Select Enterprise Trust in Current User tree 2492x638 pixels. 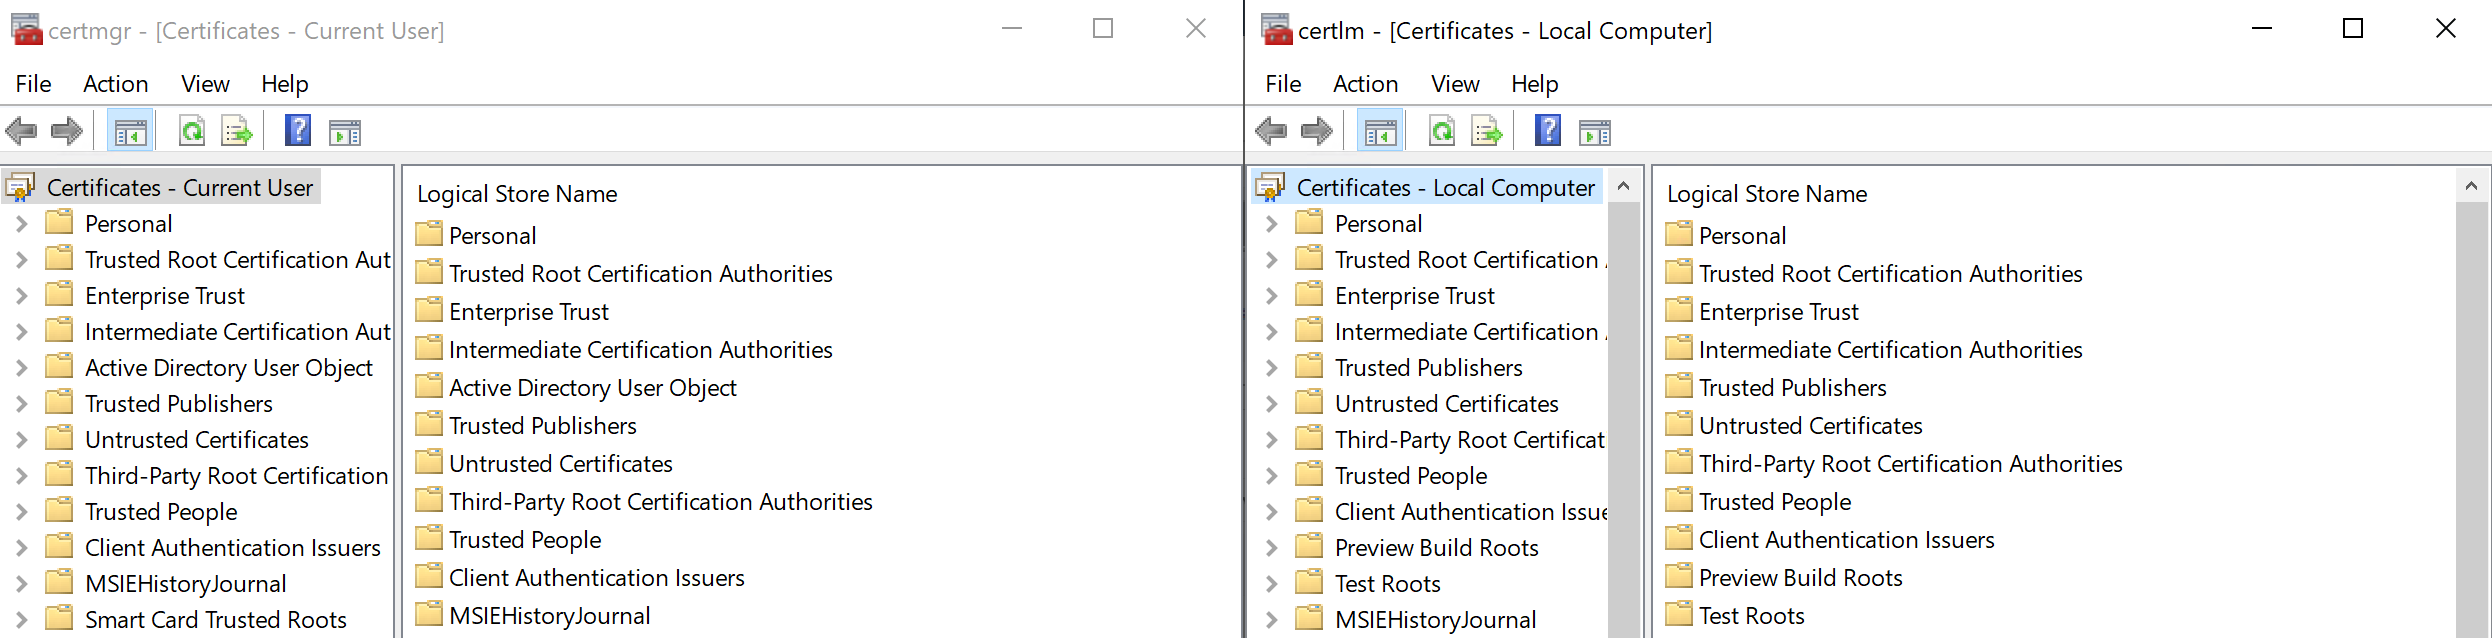pos(164,296)
